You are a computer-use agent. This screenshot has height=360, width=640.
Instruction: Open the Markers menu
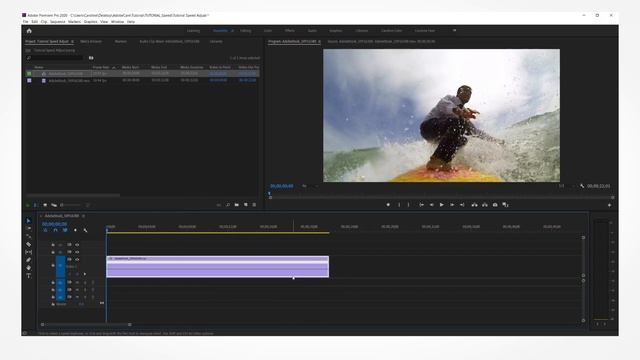pos(74,22)
